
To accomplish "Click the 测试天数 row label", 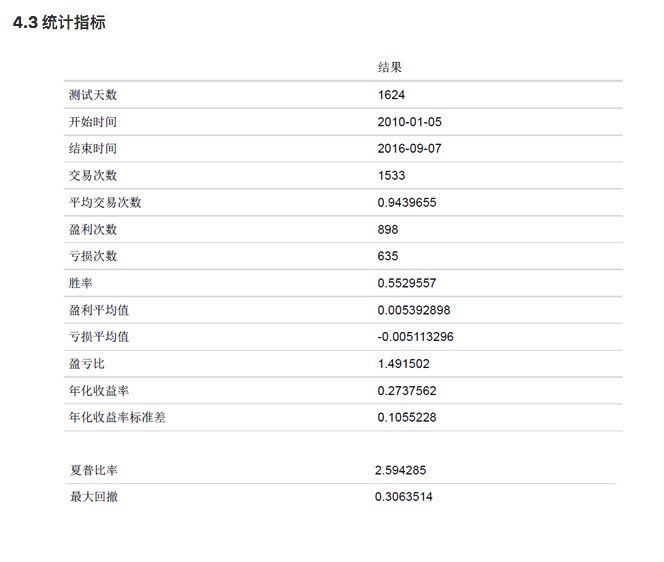I will 93,95.
